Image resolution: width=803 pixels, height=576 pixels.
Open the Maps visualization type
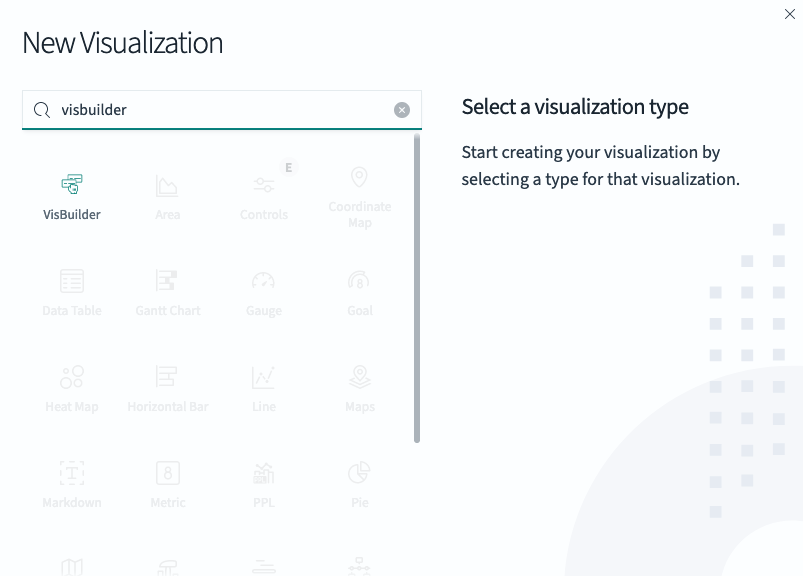pyautogui.click(x=359, y=386)
